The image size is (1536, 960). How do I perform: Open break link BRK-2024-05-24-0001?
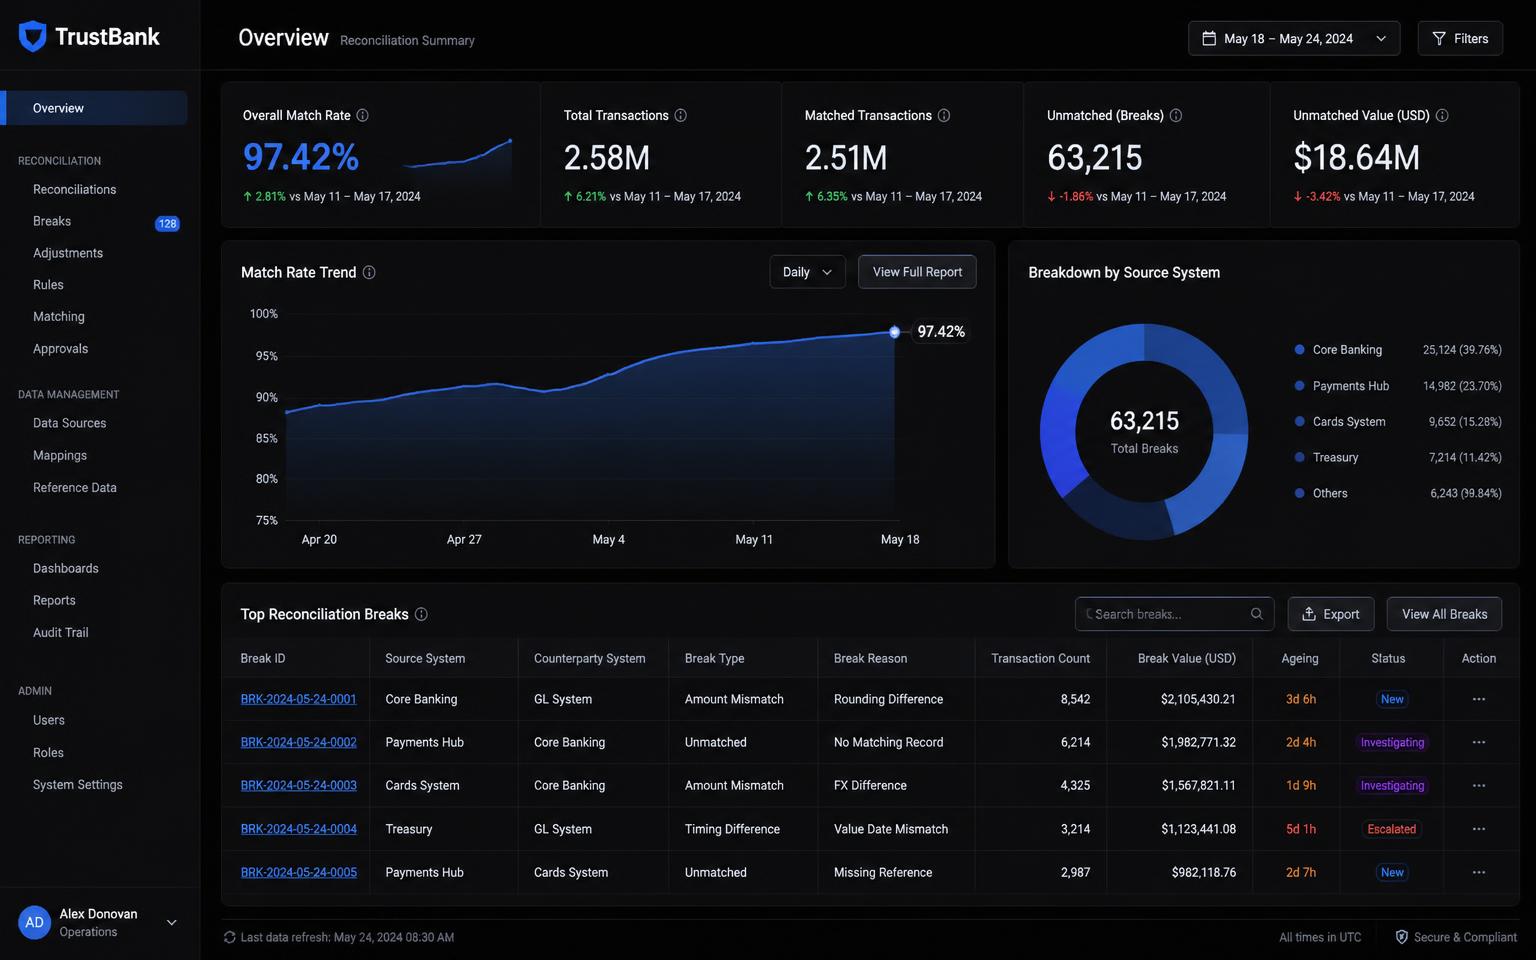pos(299,699)
